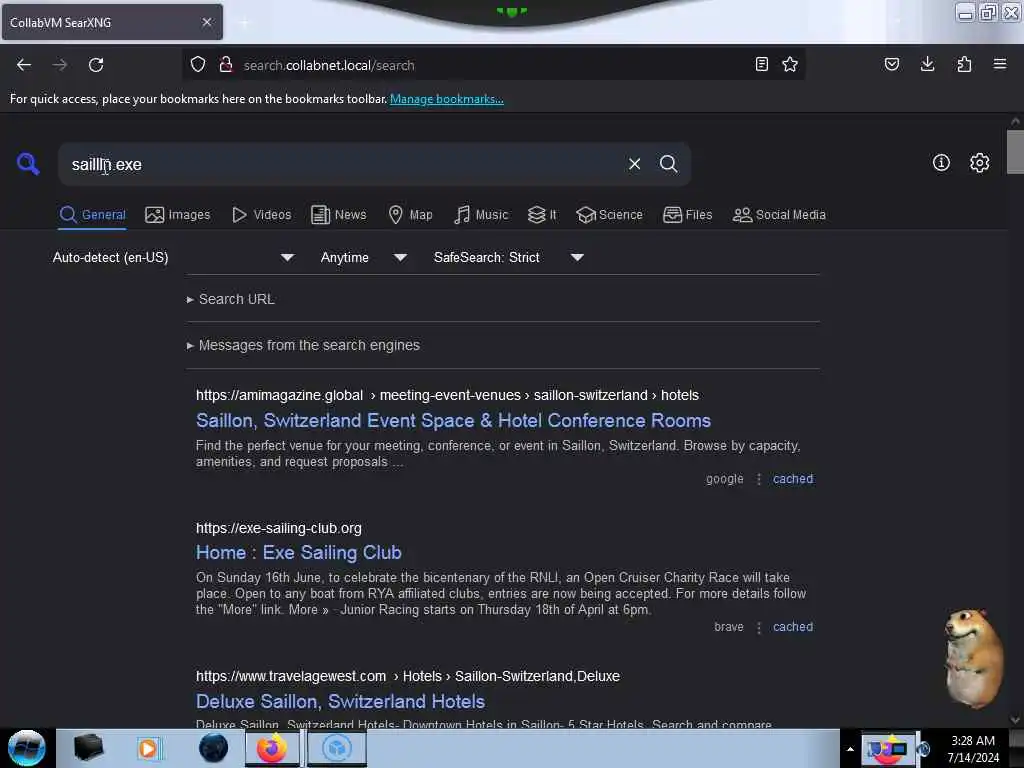Click the amimagazine.global result URL
Screen dimensions: 1024x768
(x=447, y=395)
